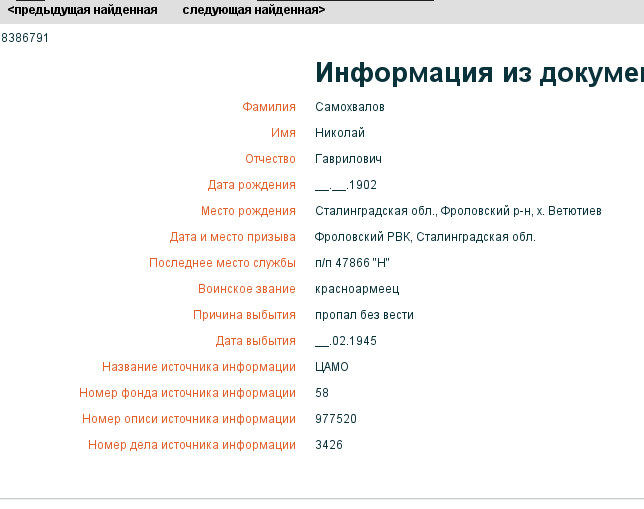Select departure date '__.02.1945'
This screenshot has width=644, height=509.
tap(346, 341)
